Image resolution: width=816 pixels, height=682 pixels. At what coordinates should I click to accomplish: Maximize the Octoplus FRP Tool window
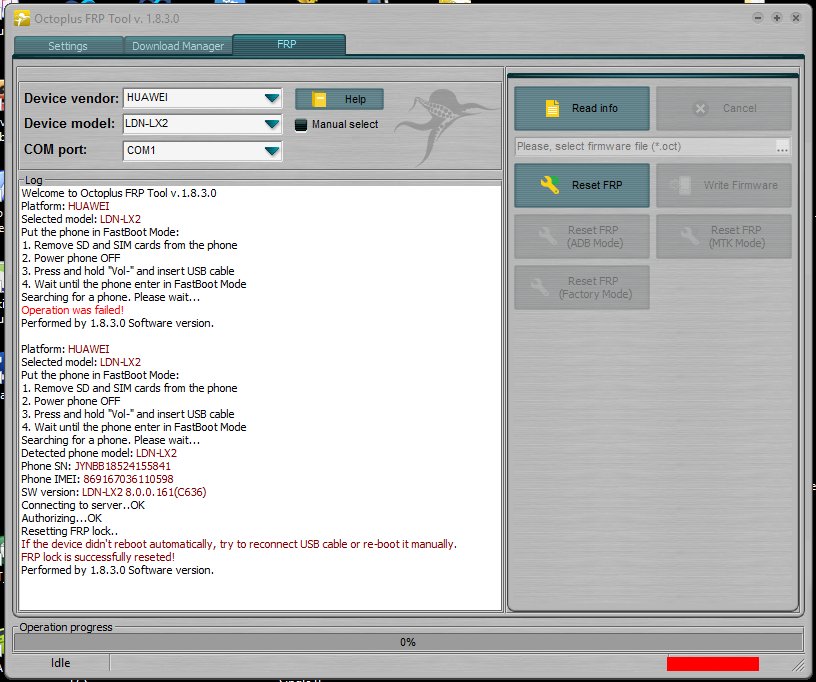777,18
